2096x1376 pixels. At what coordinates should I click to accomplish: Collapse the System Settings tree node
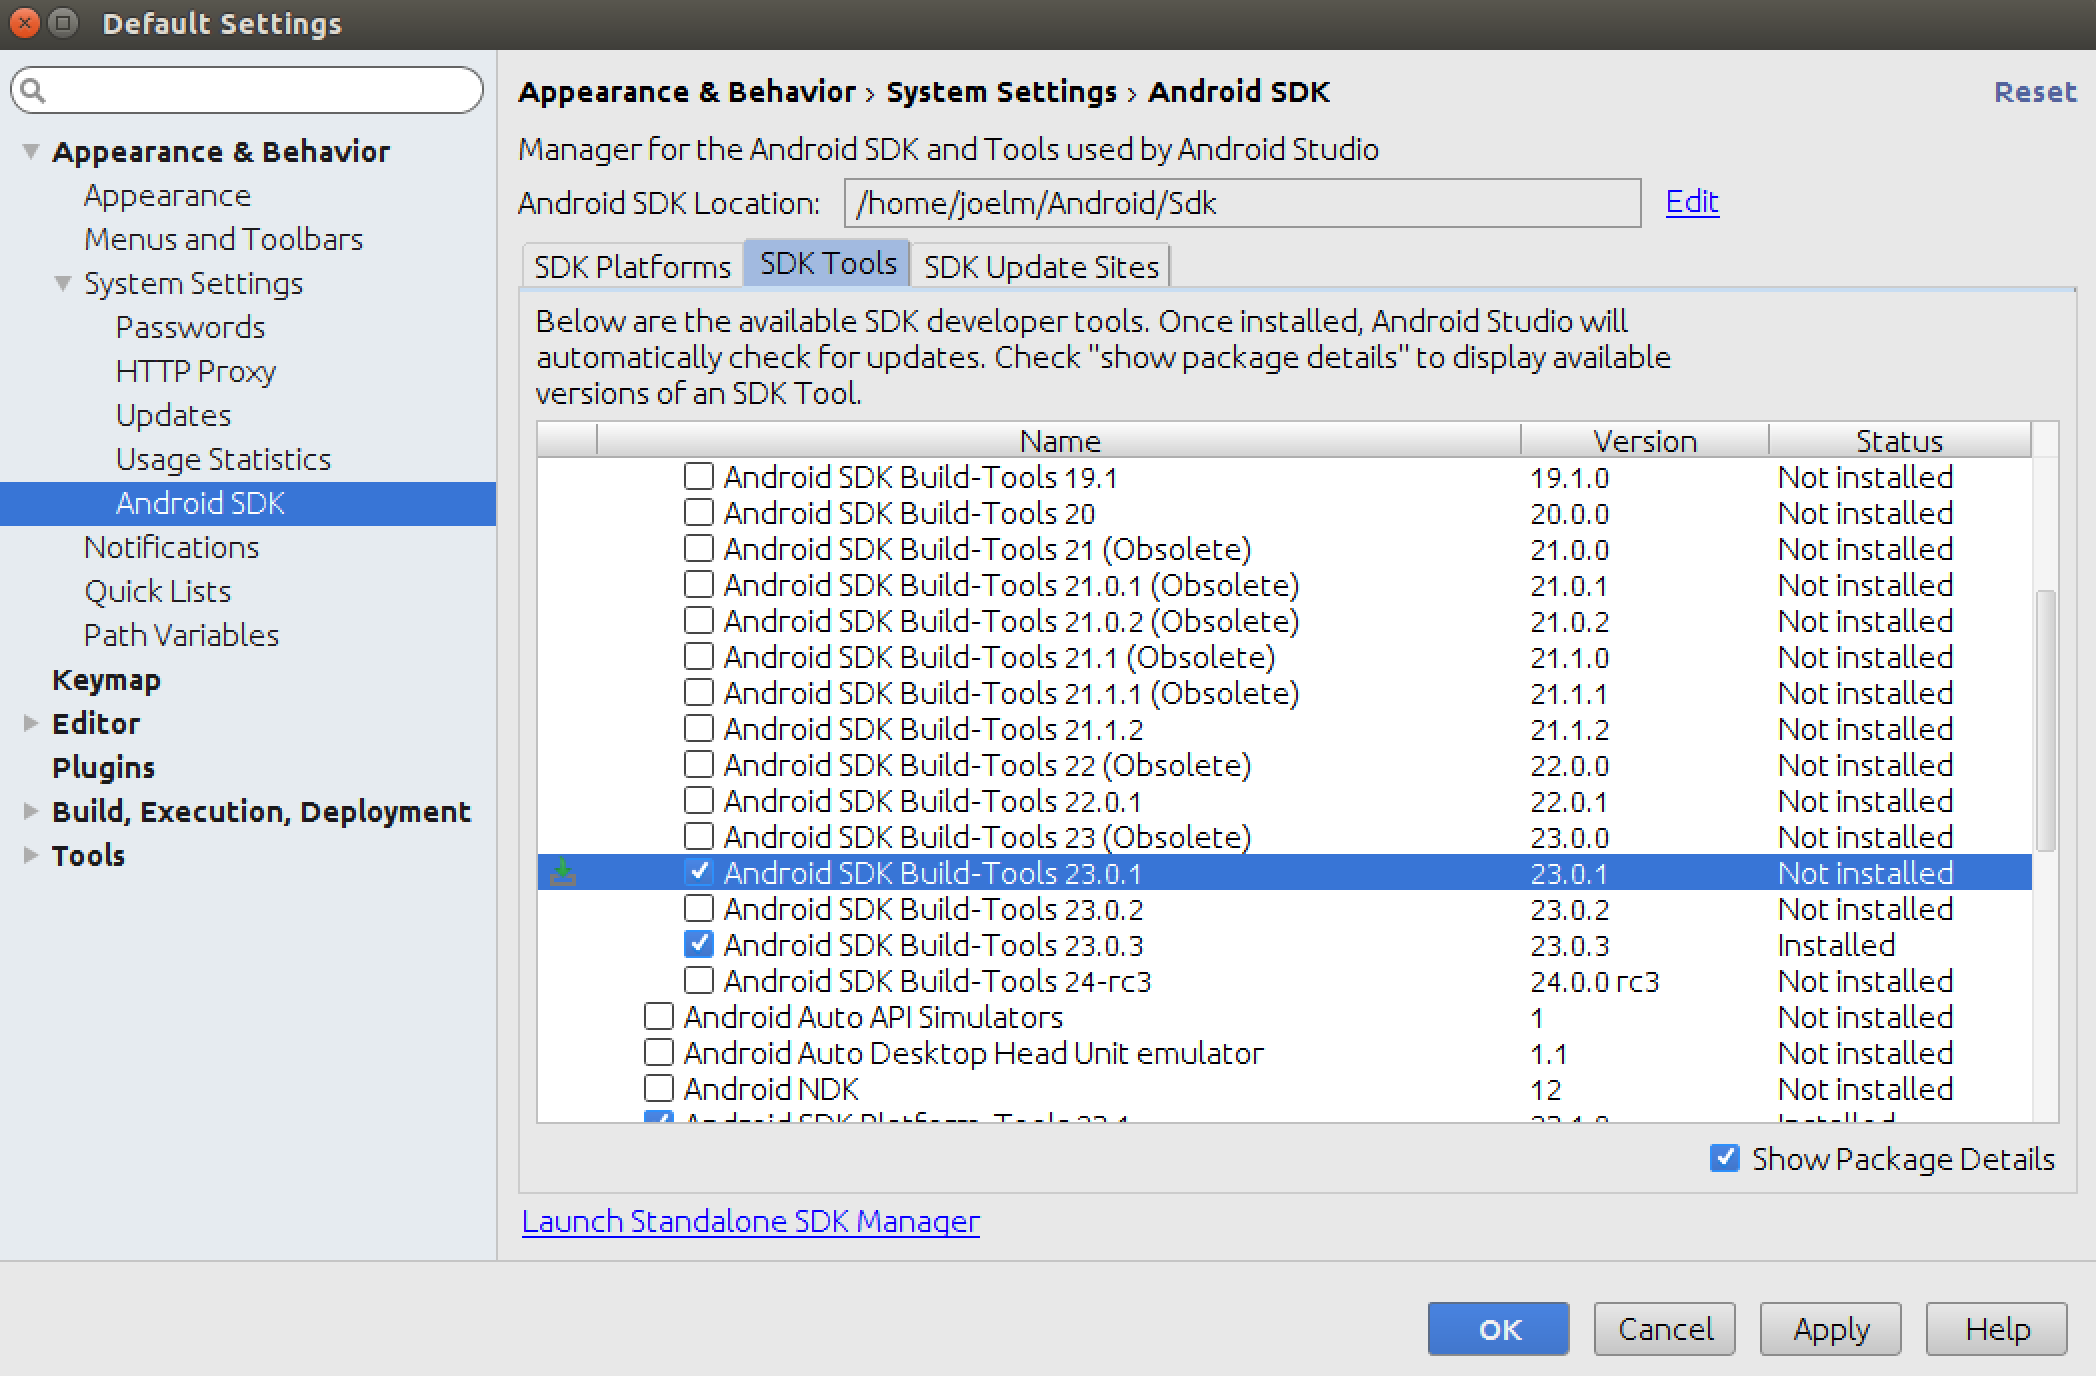coord(63,284)
